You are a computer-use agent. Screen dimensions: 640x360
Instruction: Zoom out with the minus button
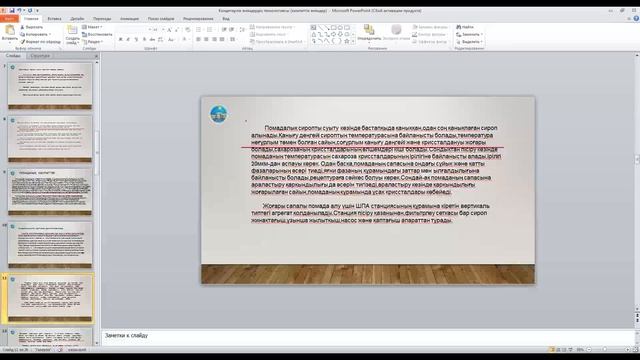coord(589,349)
